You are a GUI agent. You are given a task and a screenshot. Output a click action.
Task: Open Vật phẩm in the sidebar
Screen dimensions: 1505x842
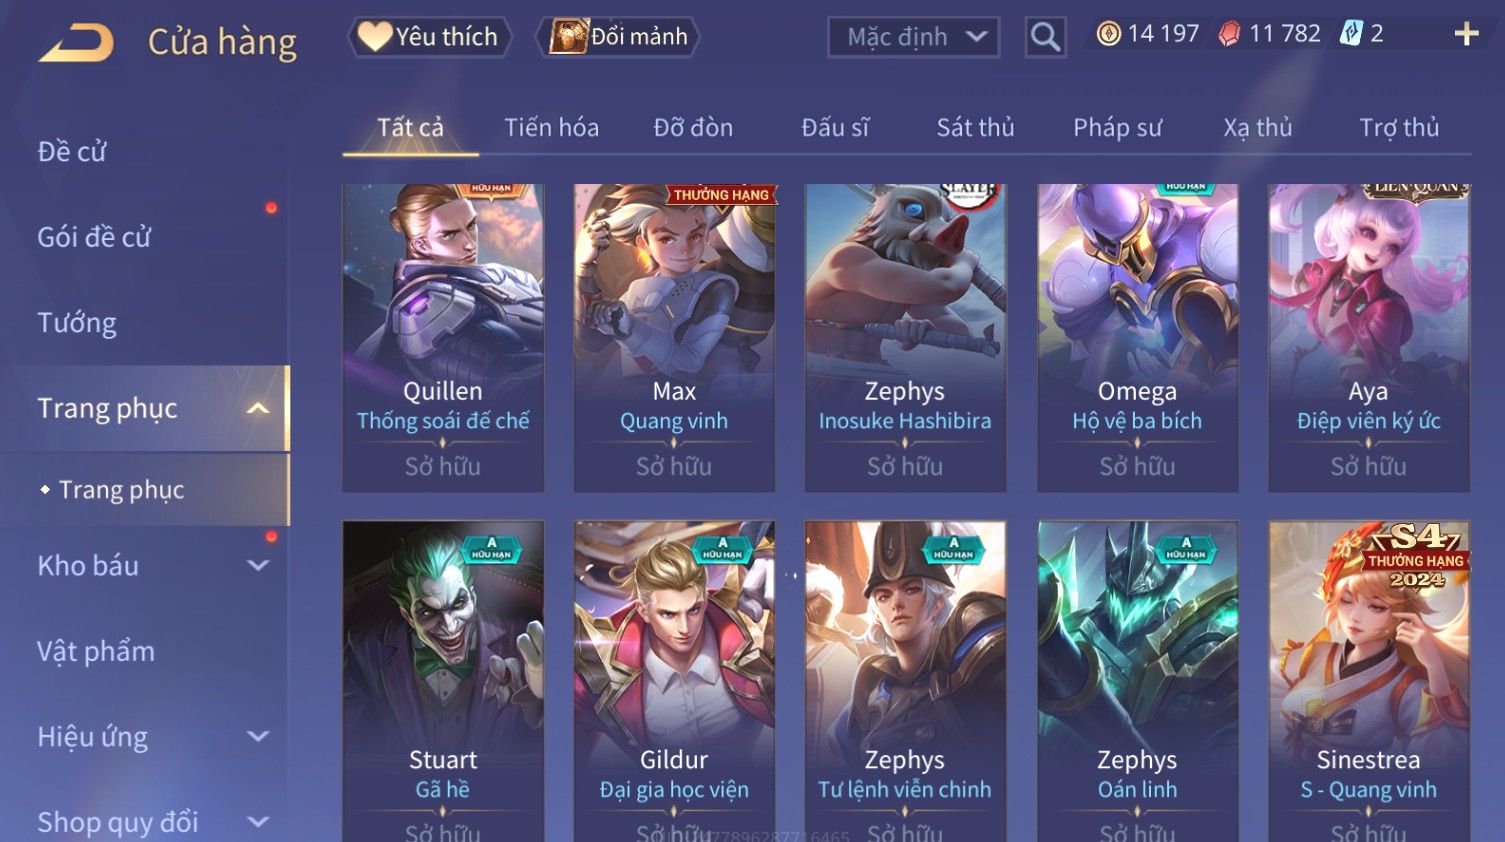tap(96, 651)
